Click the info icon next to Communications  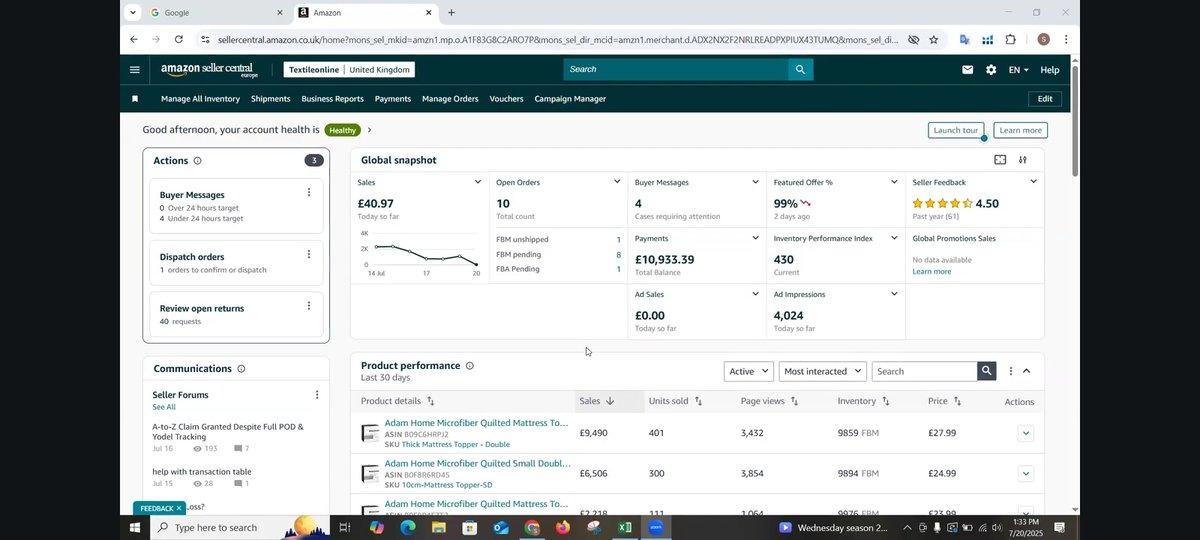pos(241,369)
